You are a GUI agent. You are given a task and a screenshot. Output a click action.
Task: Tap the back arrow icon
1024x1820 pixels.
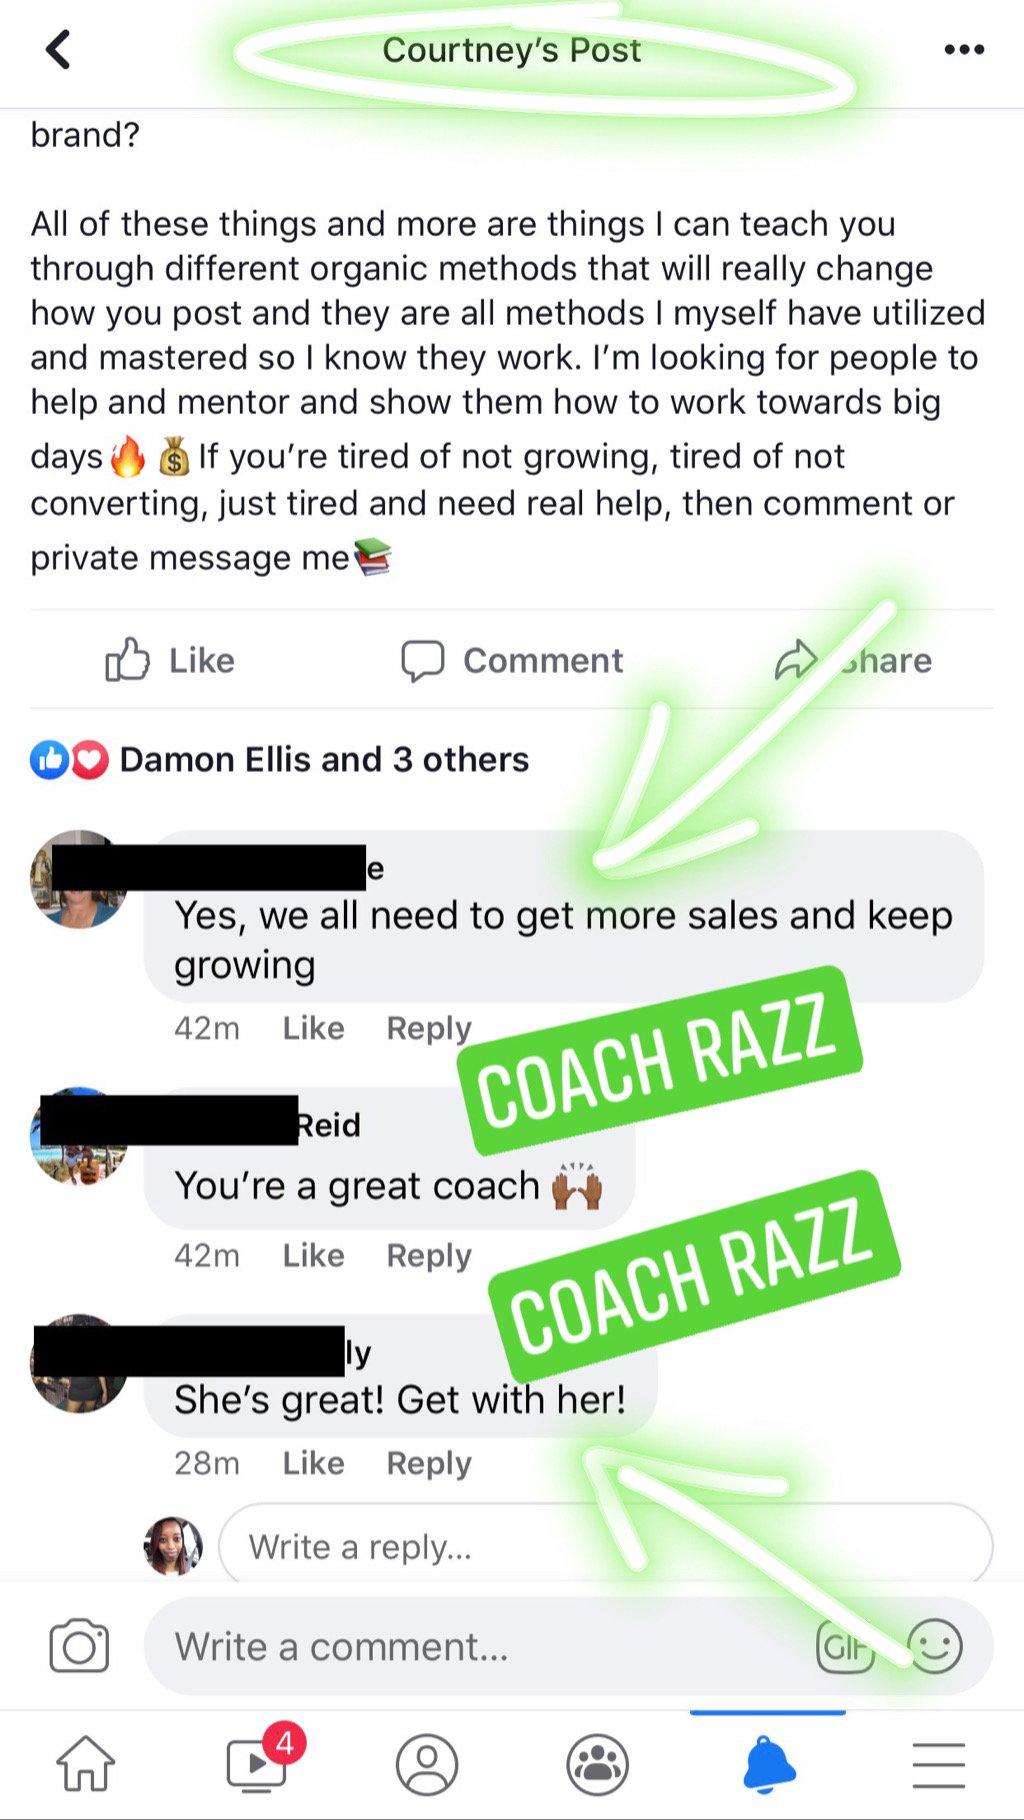pyautogui.click(x=58, y=49)
